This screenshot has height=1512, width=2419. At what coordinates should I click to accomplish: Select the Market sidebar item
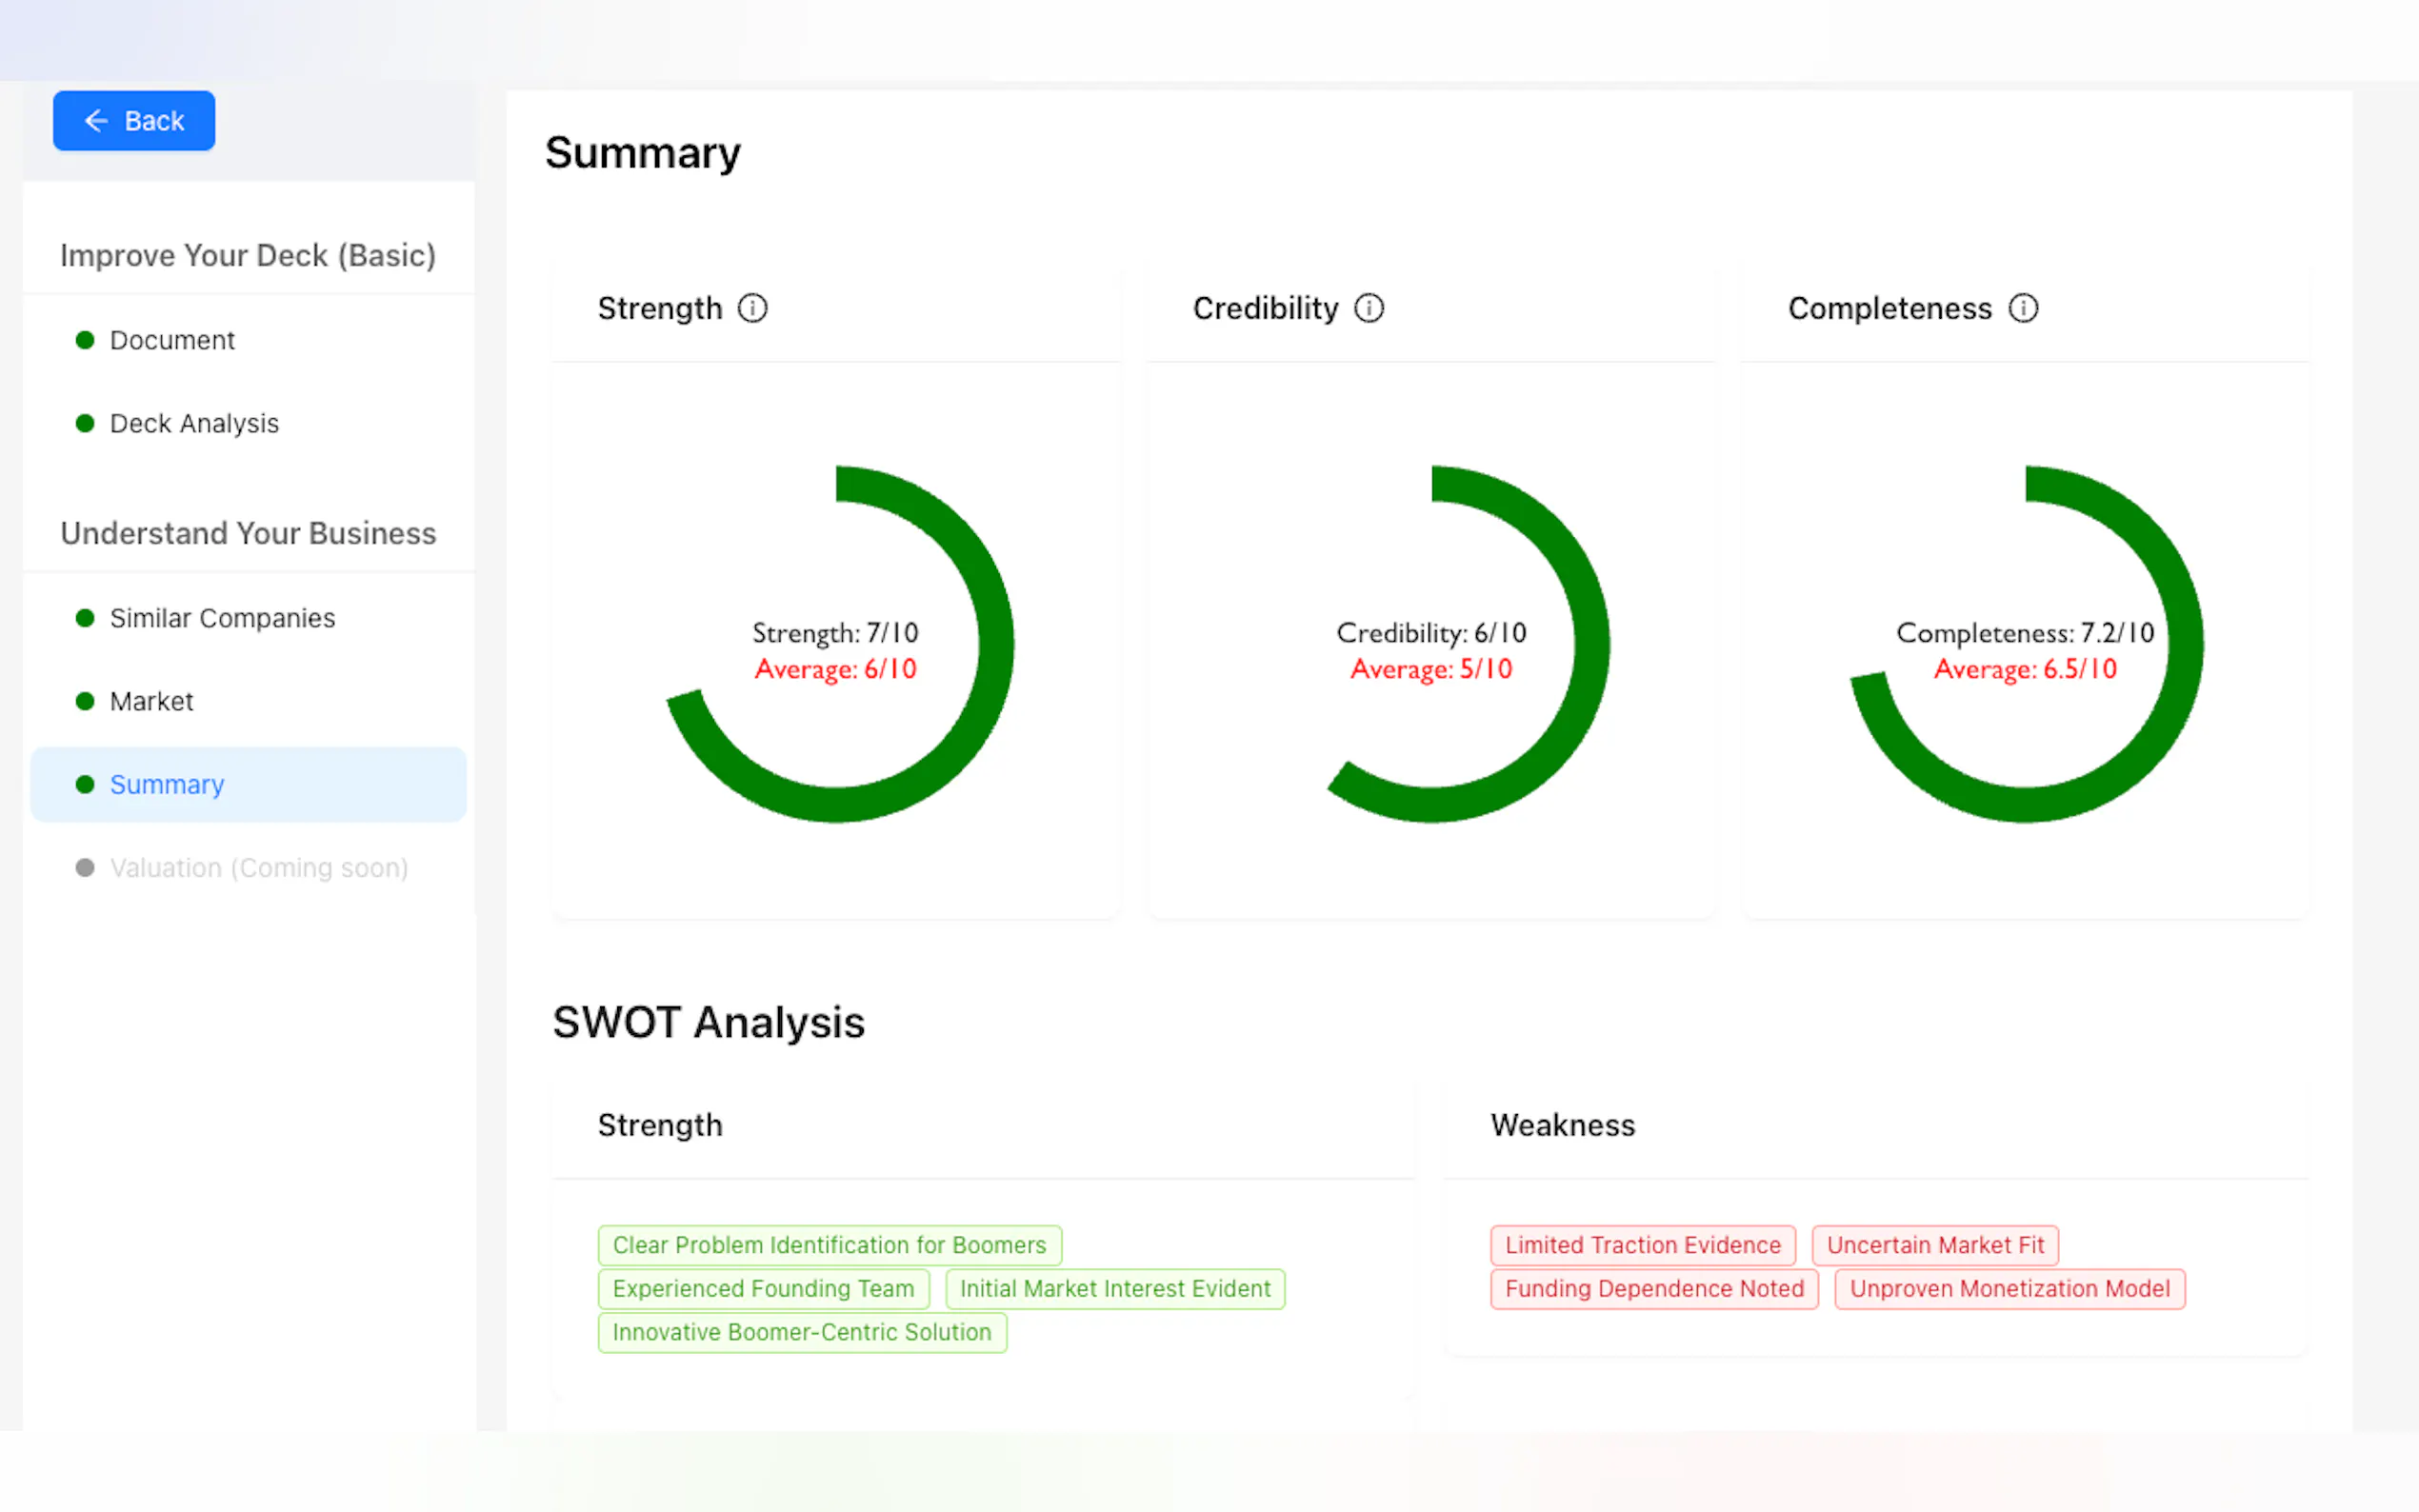[x=151, y=701]
